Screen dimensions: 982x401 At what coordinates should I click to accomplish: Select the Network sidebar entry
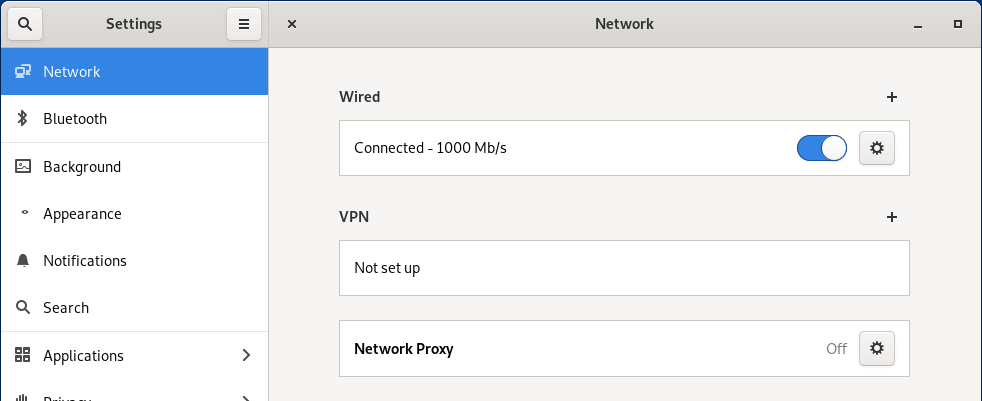72,72
